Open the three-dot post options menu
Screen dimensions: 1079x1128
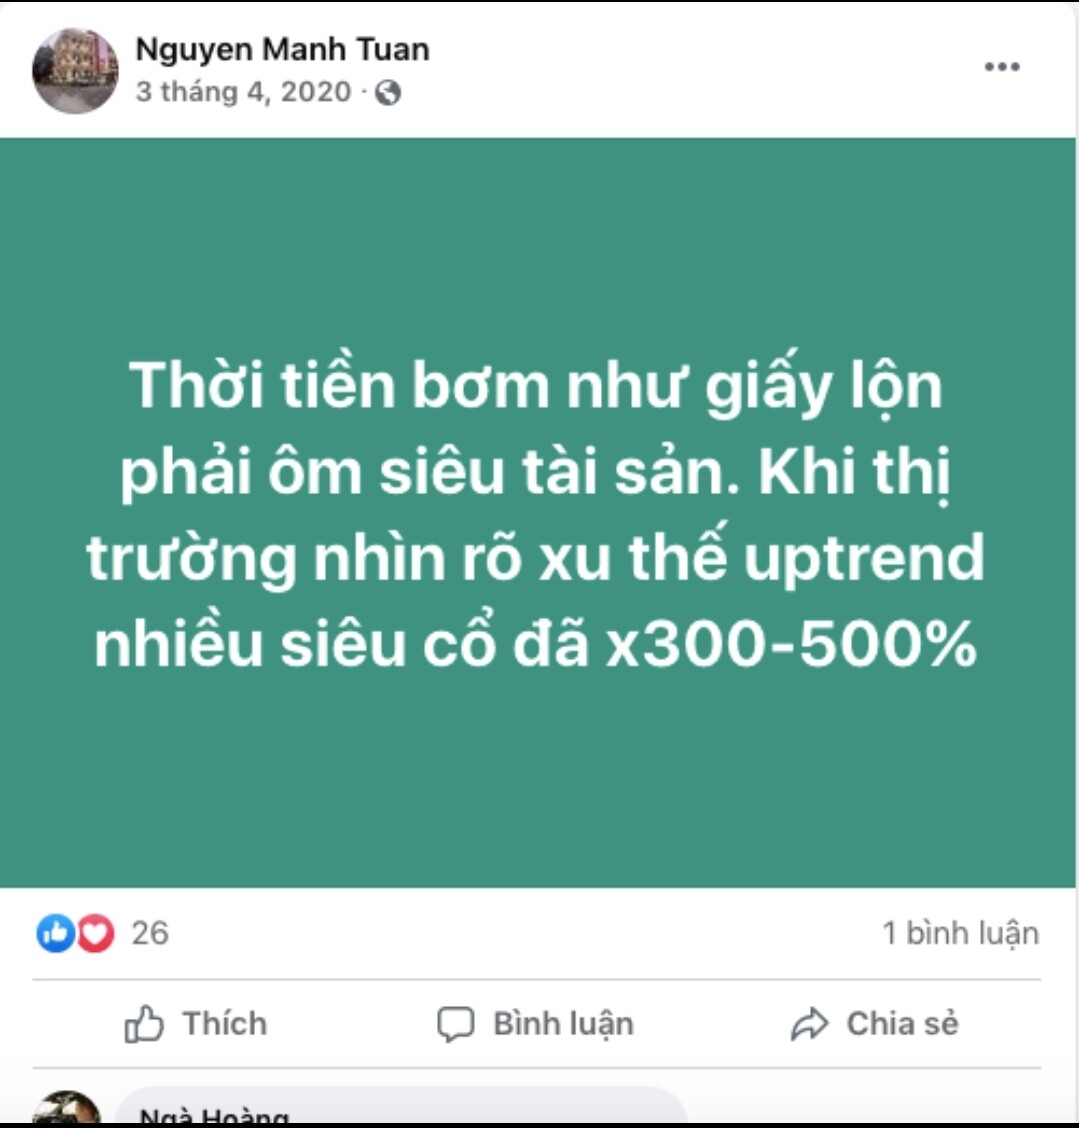click(x=1002, y=67)
